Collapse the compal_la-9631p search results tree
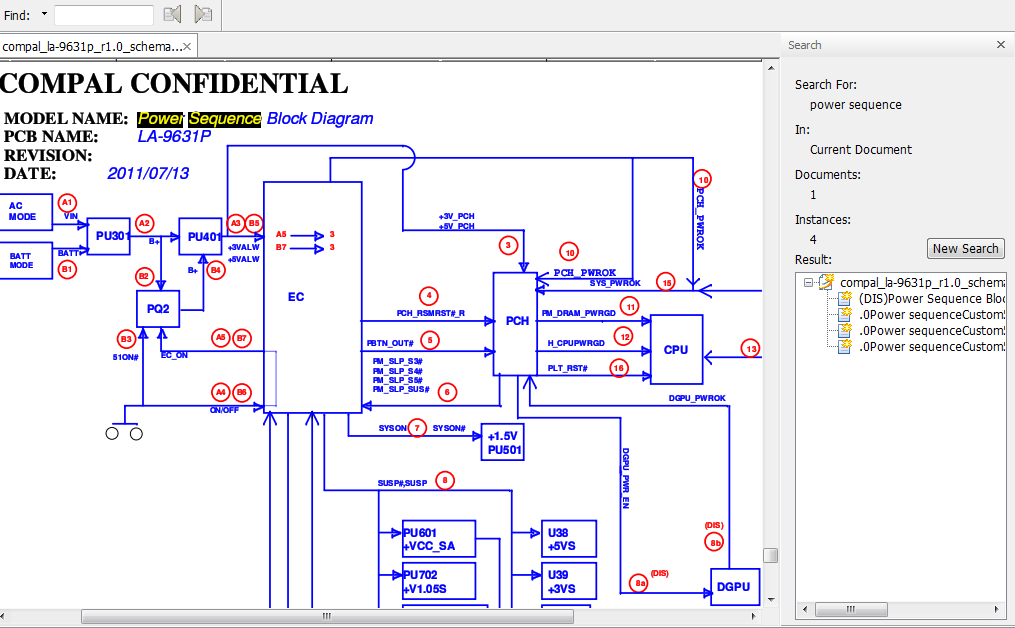Screen dimensions: 1015x628 tap(808, 282)
